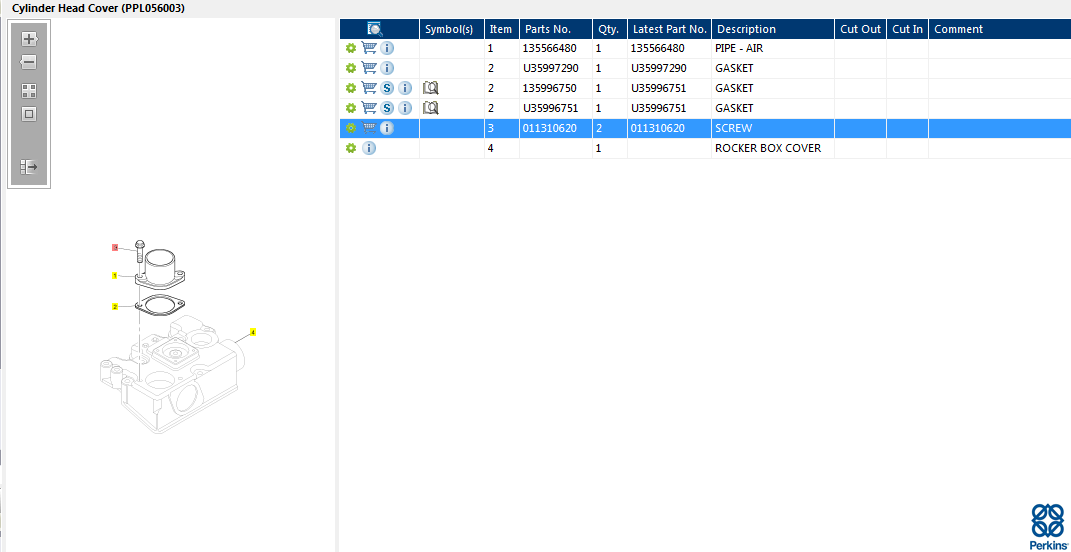This screenshot has width=1071, height=552.
Task: Select the SCREW description cell
Action: [773, 128]
